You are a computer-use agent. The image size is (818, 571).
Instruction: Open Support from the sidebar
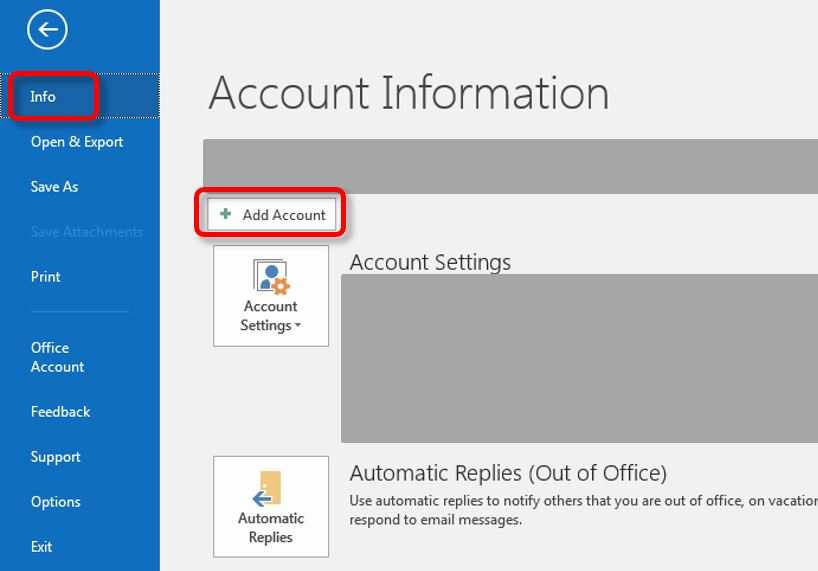pyautogui.click(x=55, y=457)
